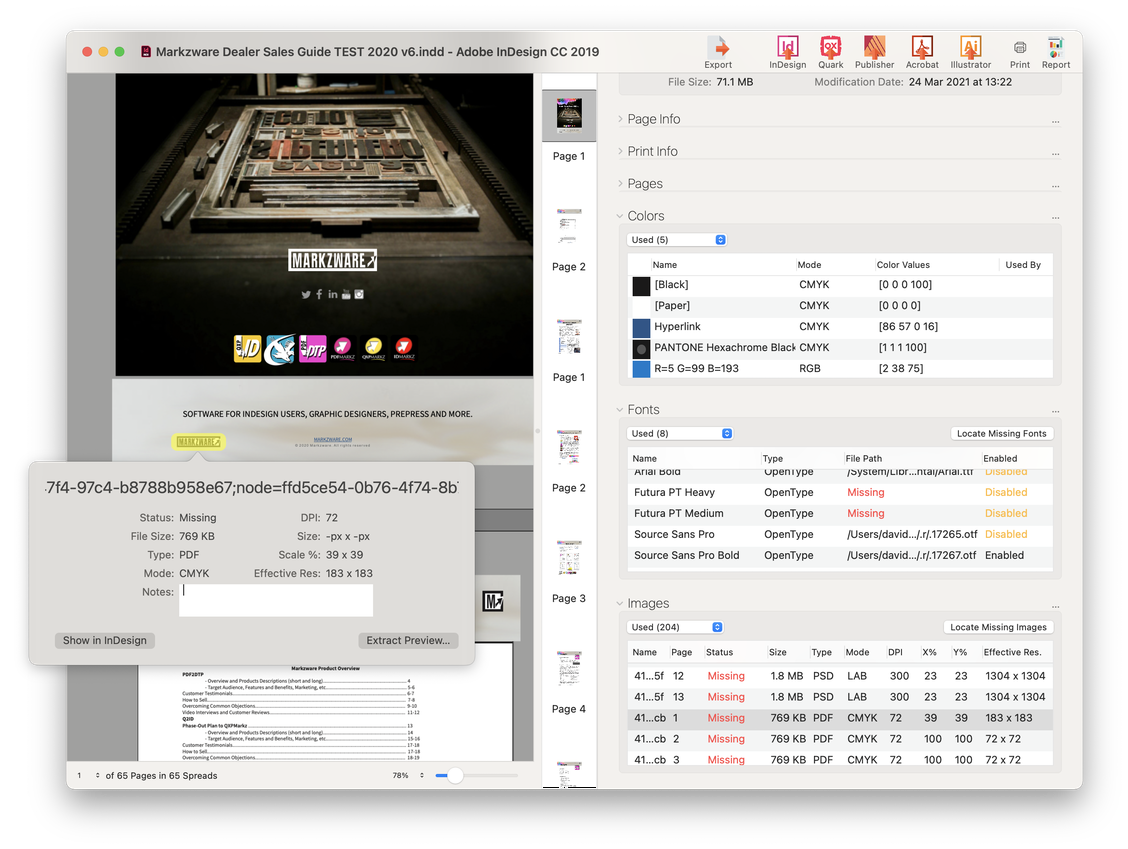Click the InDesign export icon
The image size is (1128, 849).
[787, 49]
